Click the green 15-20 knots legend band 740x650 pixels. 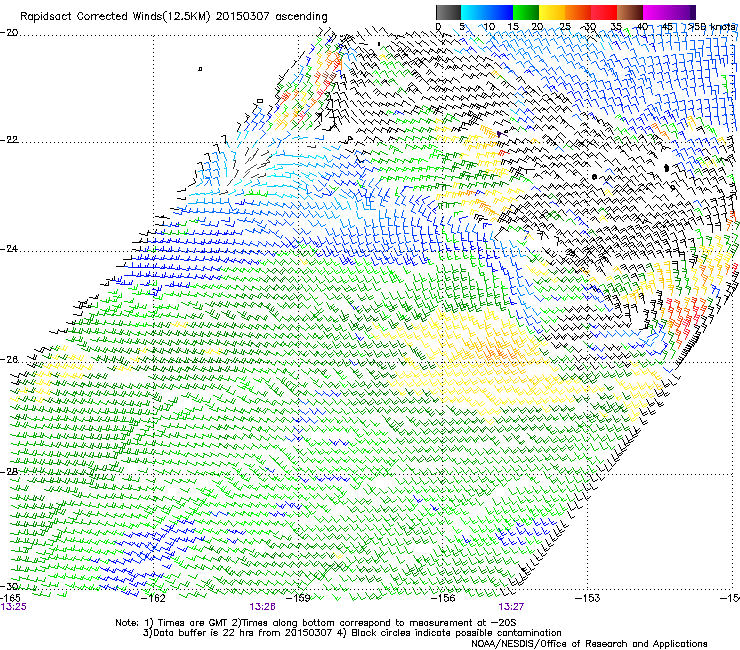point(526,12)
